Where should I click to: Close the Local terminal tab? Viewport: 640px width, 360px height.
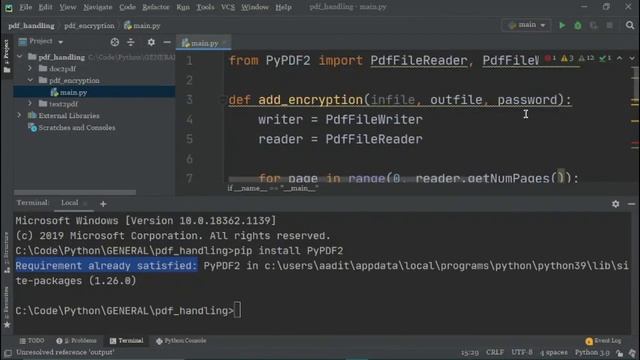[85, 203]
